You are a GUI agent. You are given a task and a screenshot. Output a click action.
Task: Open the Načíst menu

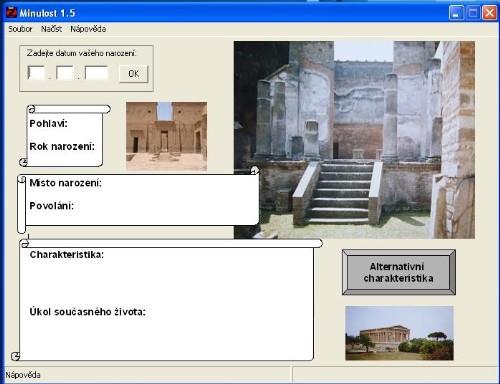point(51,29)
